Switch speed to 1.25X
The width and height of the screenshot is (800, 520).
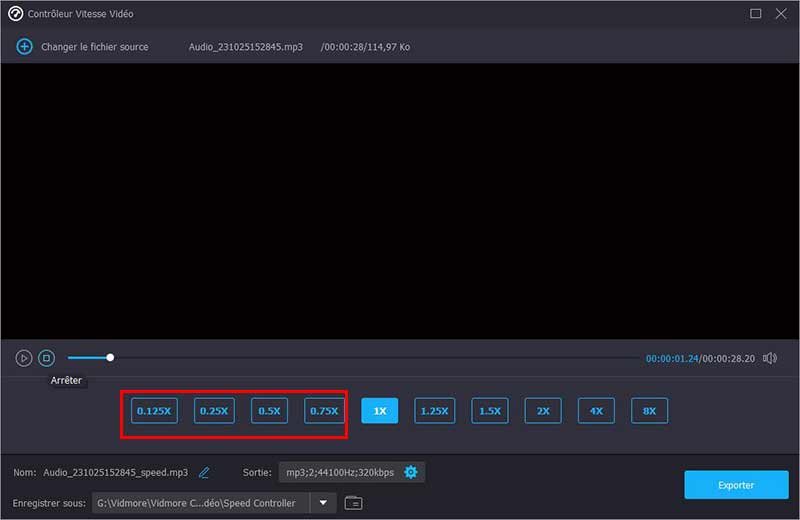click(x=434, y=410)
